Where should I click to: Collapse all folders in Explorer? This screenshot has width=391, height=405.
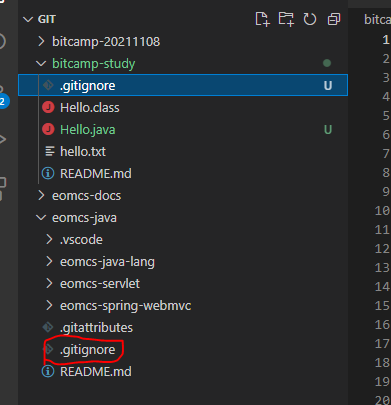tap(334, 19)
